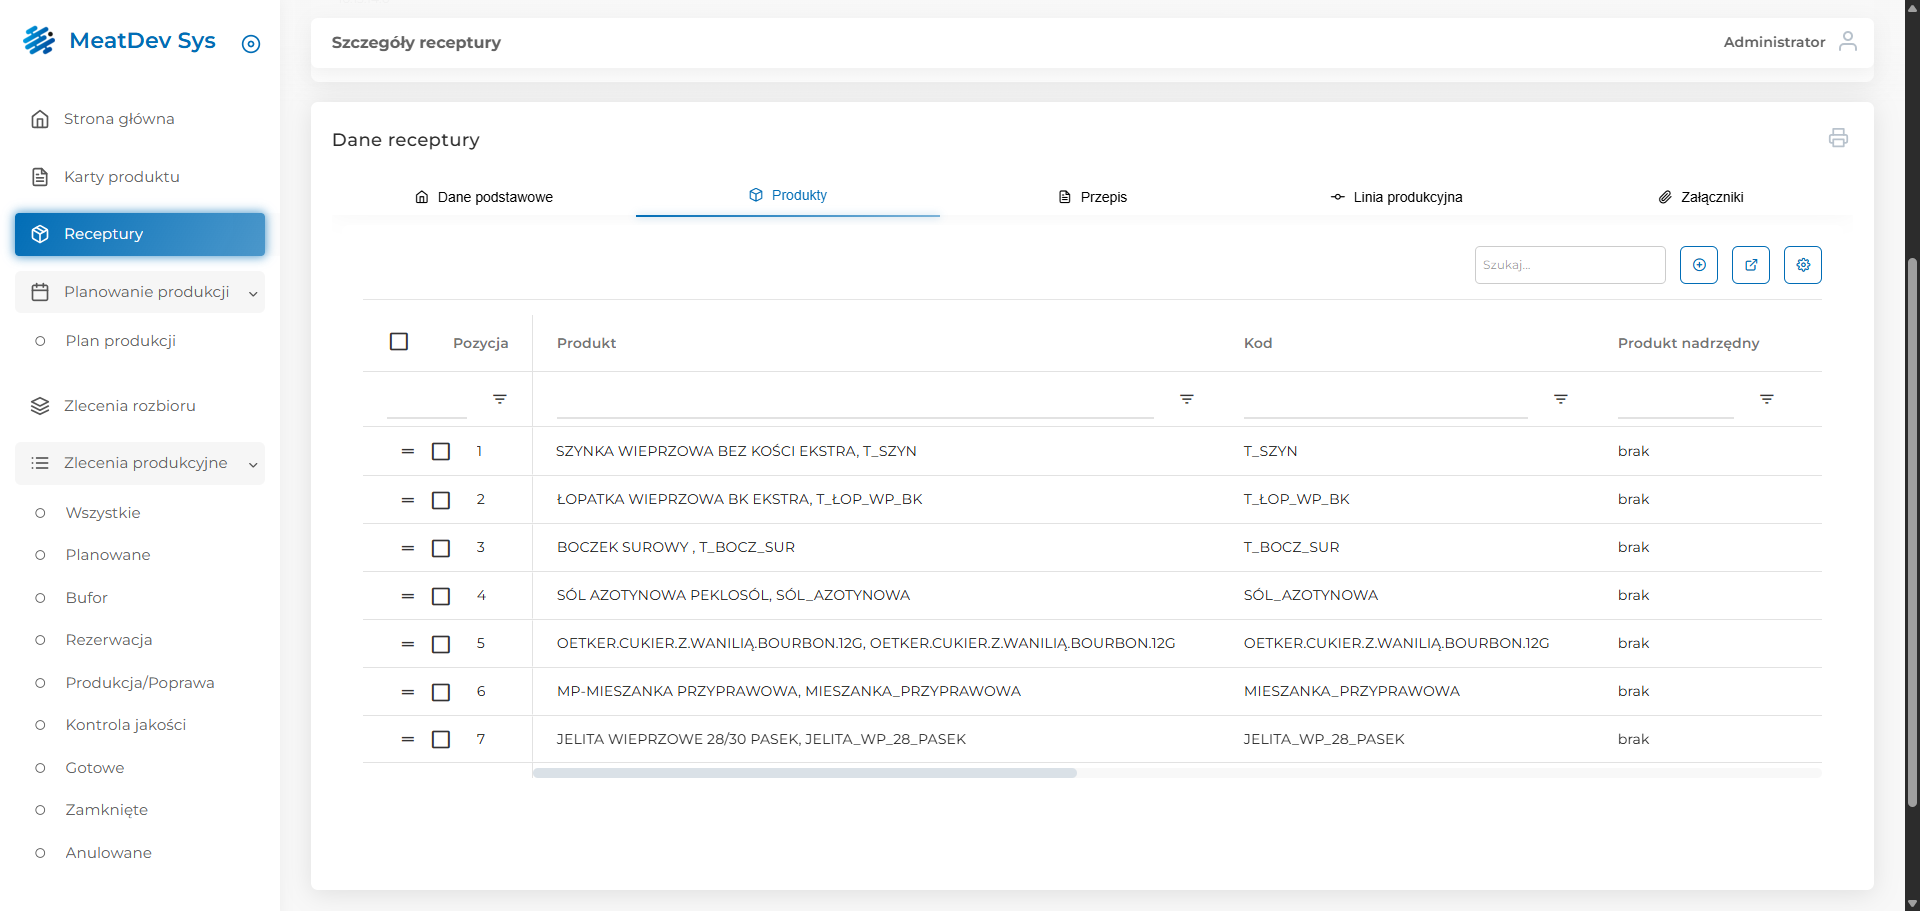Click the horizontal table scrollbar
Viewport: 1920px width, 911px height.
click(x=804, y=773)
